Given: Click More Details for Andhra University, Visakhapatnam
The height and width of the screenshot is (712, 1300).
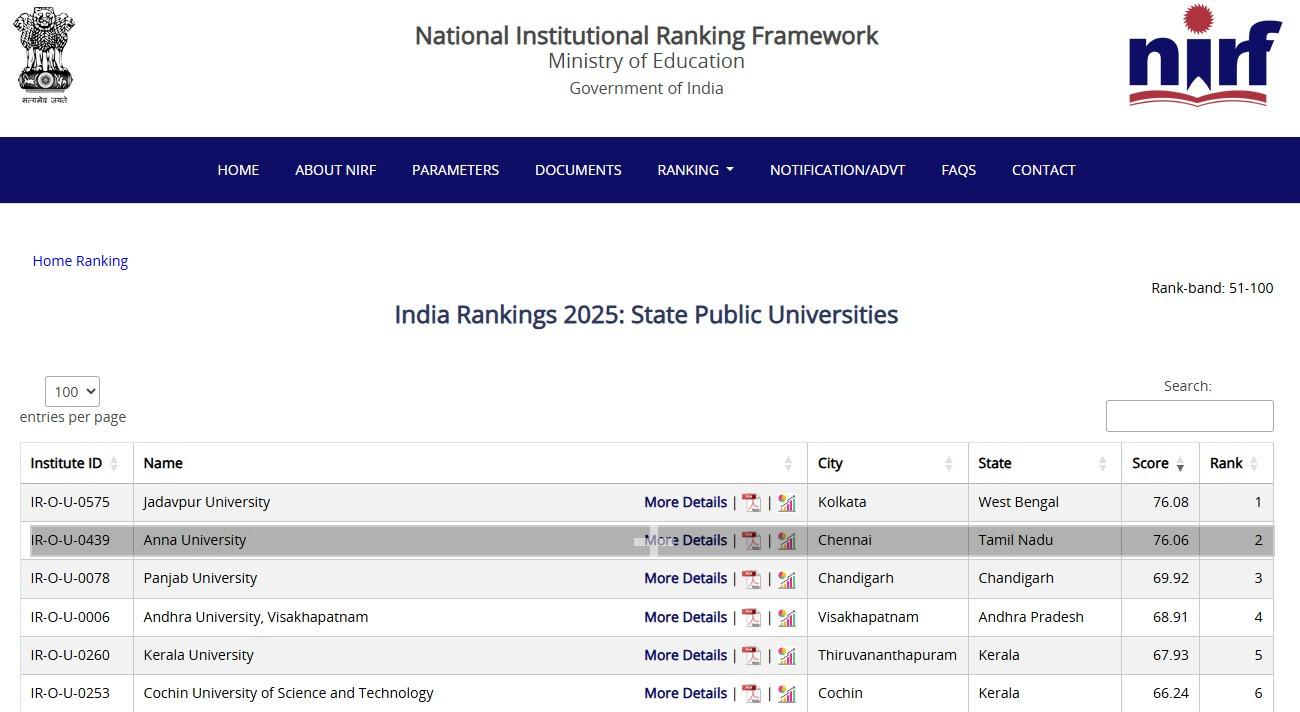Looking at the screenshot, I should tap(685, 617).
